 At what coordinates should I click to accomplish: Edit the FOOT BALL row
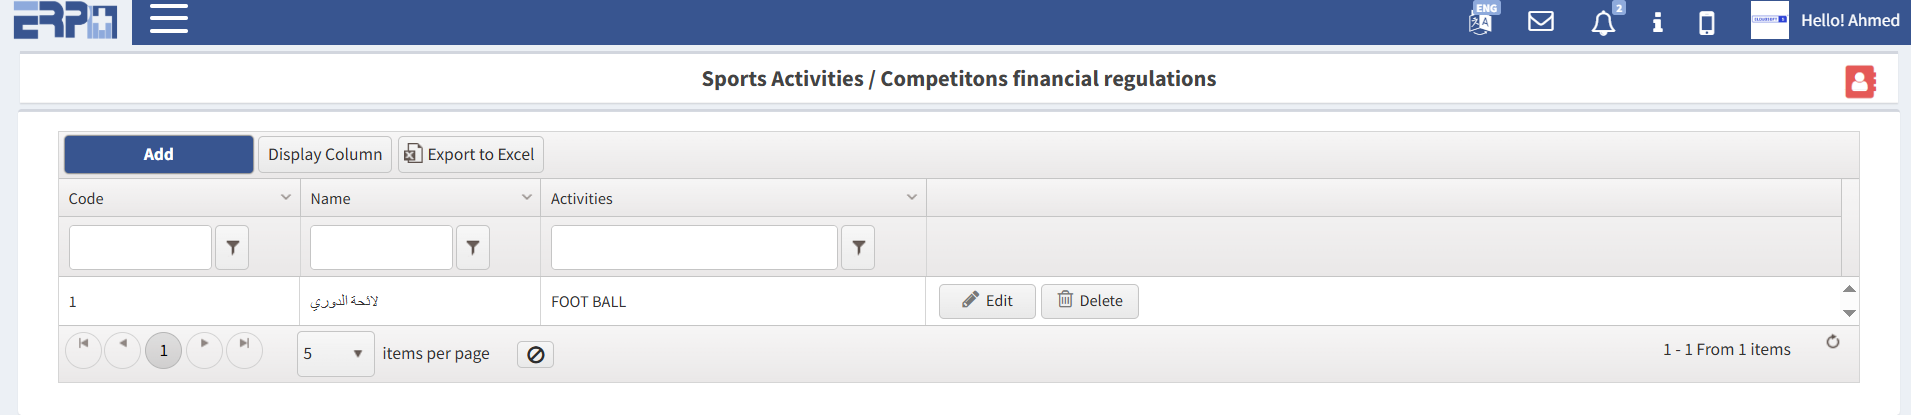point(987,301)
